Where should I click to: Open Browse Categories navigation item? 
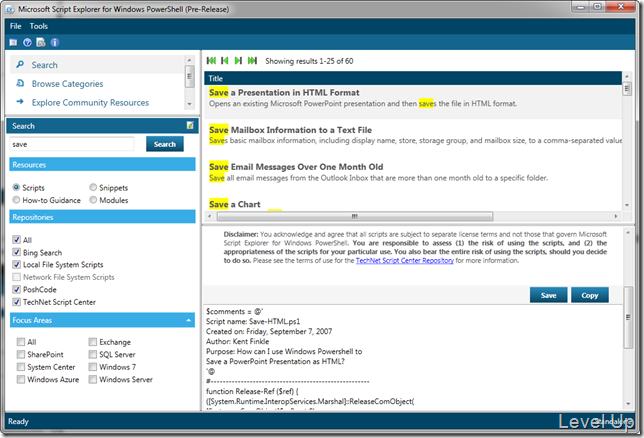(x=97, y=83)
